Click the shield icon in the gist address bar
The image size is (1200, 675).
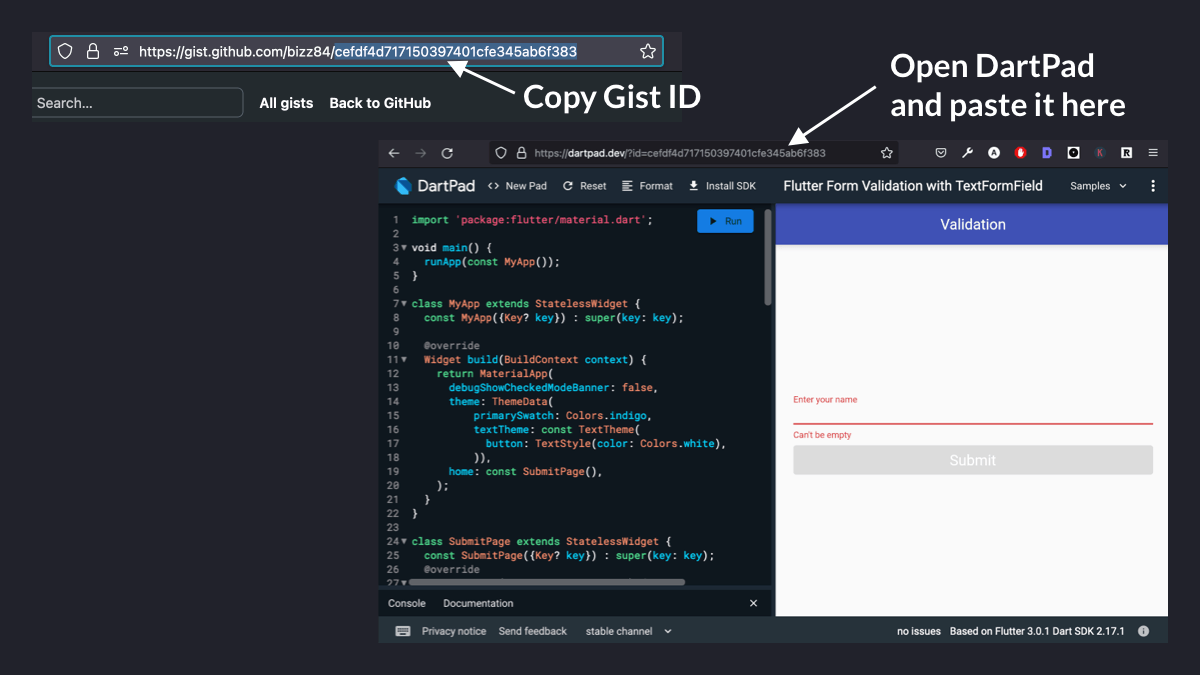click(x=65, y=51)
